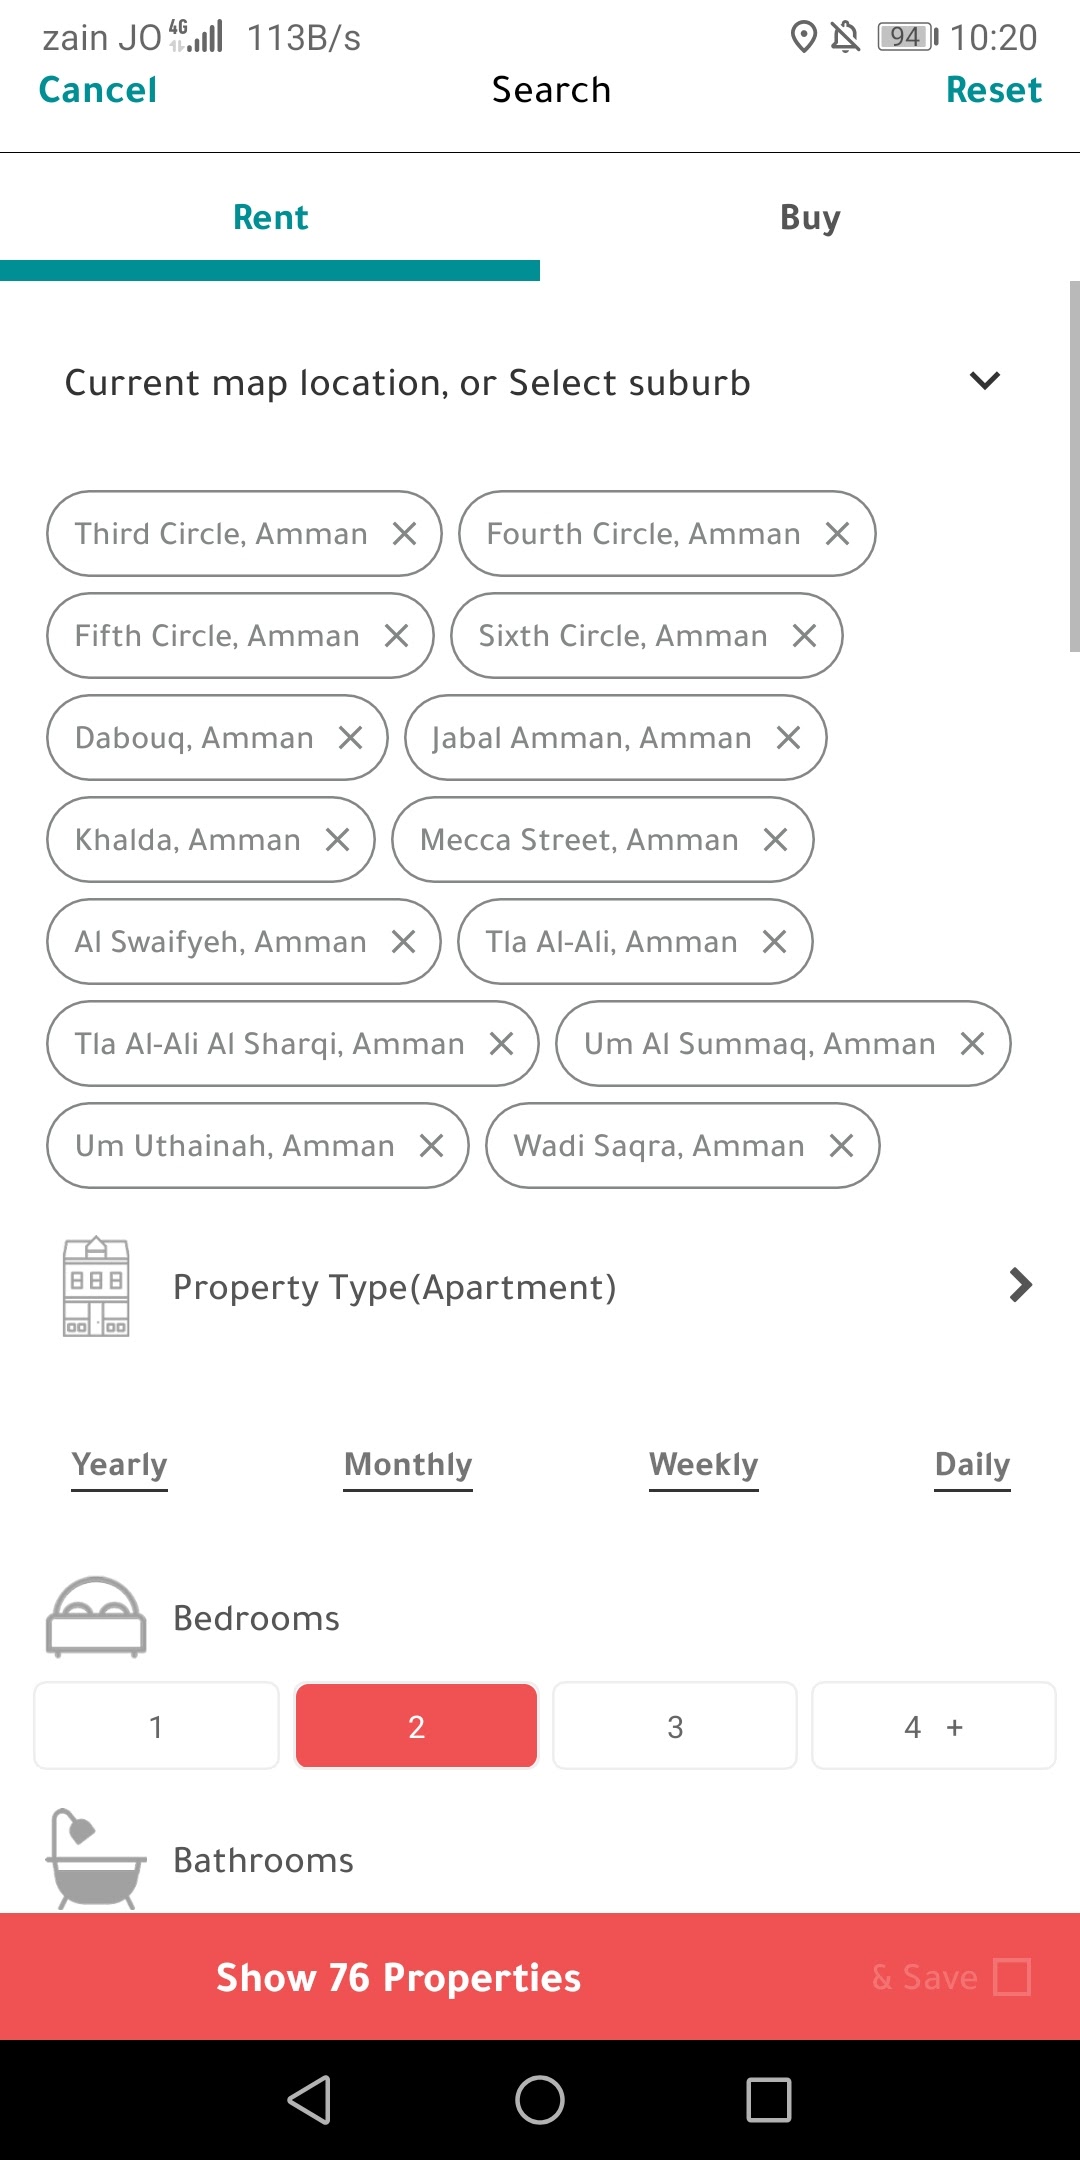Tap the bed icon beside Bedrooms
Image resolution: width=1080 pixels, height=2160 pixels.
[96, 1617]
